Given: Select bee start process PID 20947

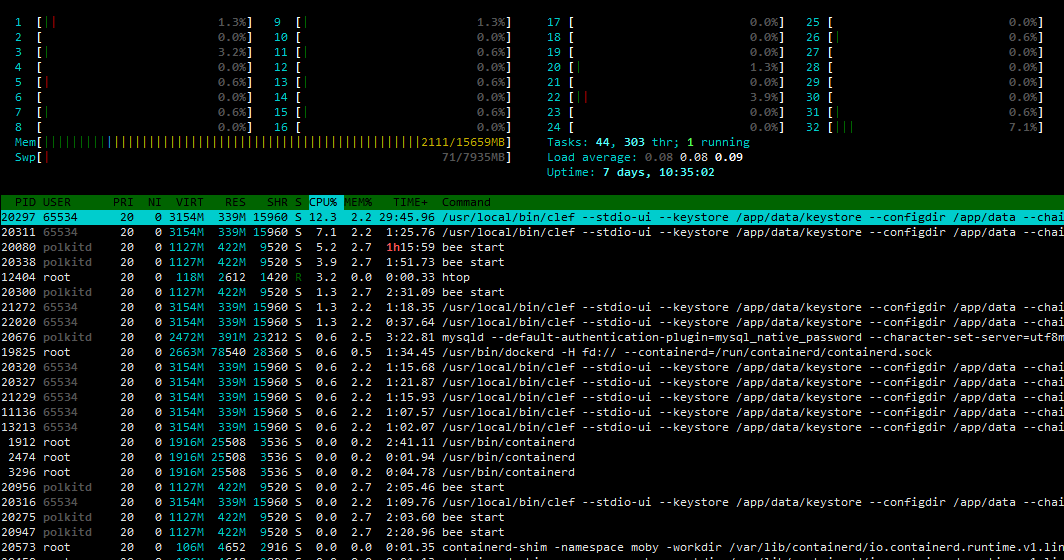Looking at the screenshot, I should pyautogui.click(x=532, y=531).
